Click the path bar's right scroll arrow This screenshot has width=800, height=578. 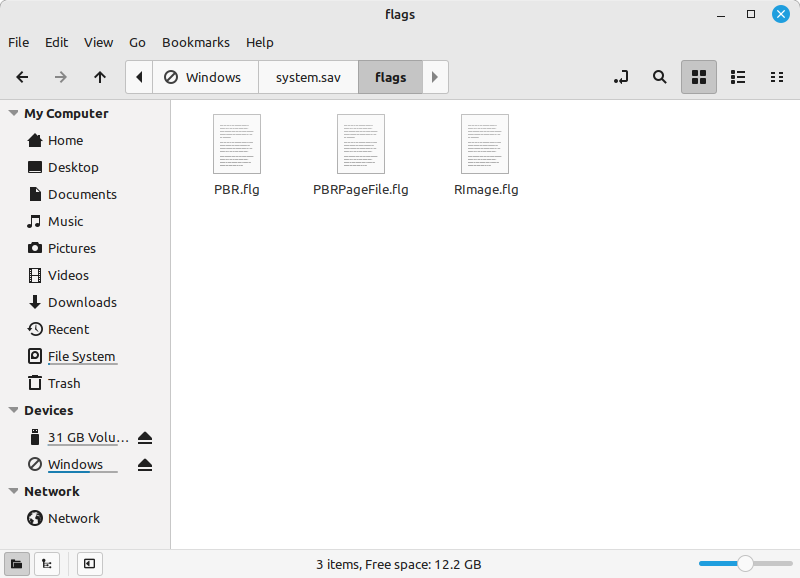[435, 77]
